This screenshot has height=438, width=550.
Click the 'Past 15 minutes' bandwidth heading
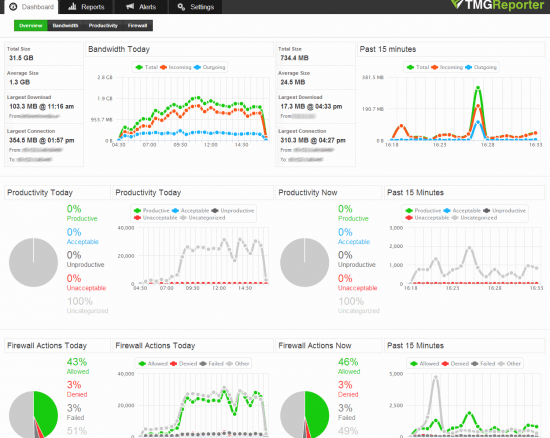tap(388, 49)
